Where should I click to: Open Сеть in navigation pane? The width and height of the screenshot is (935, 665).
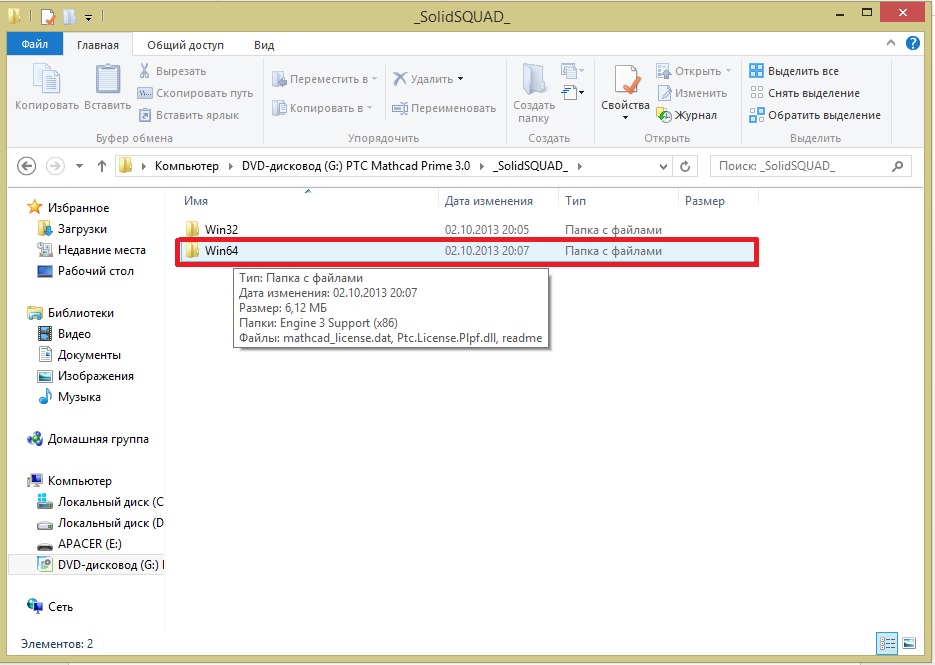pos(60,607)
